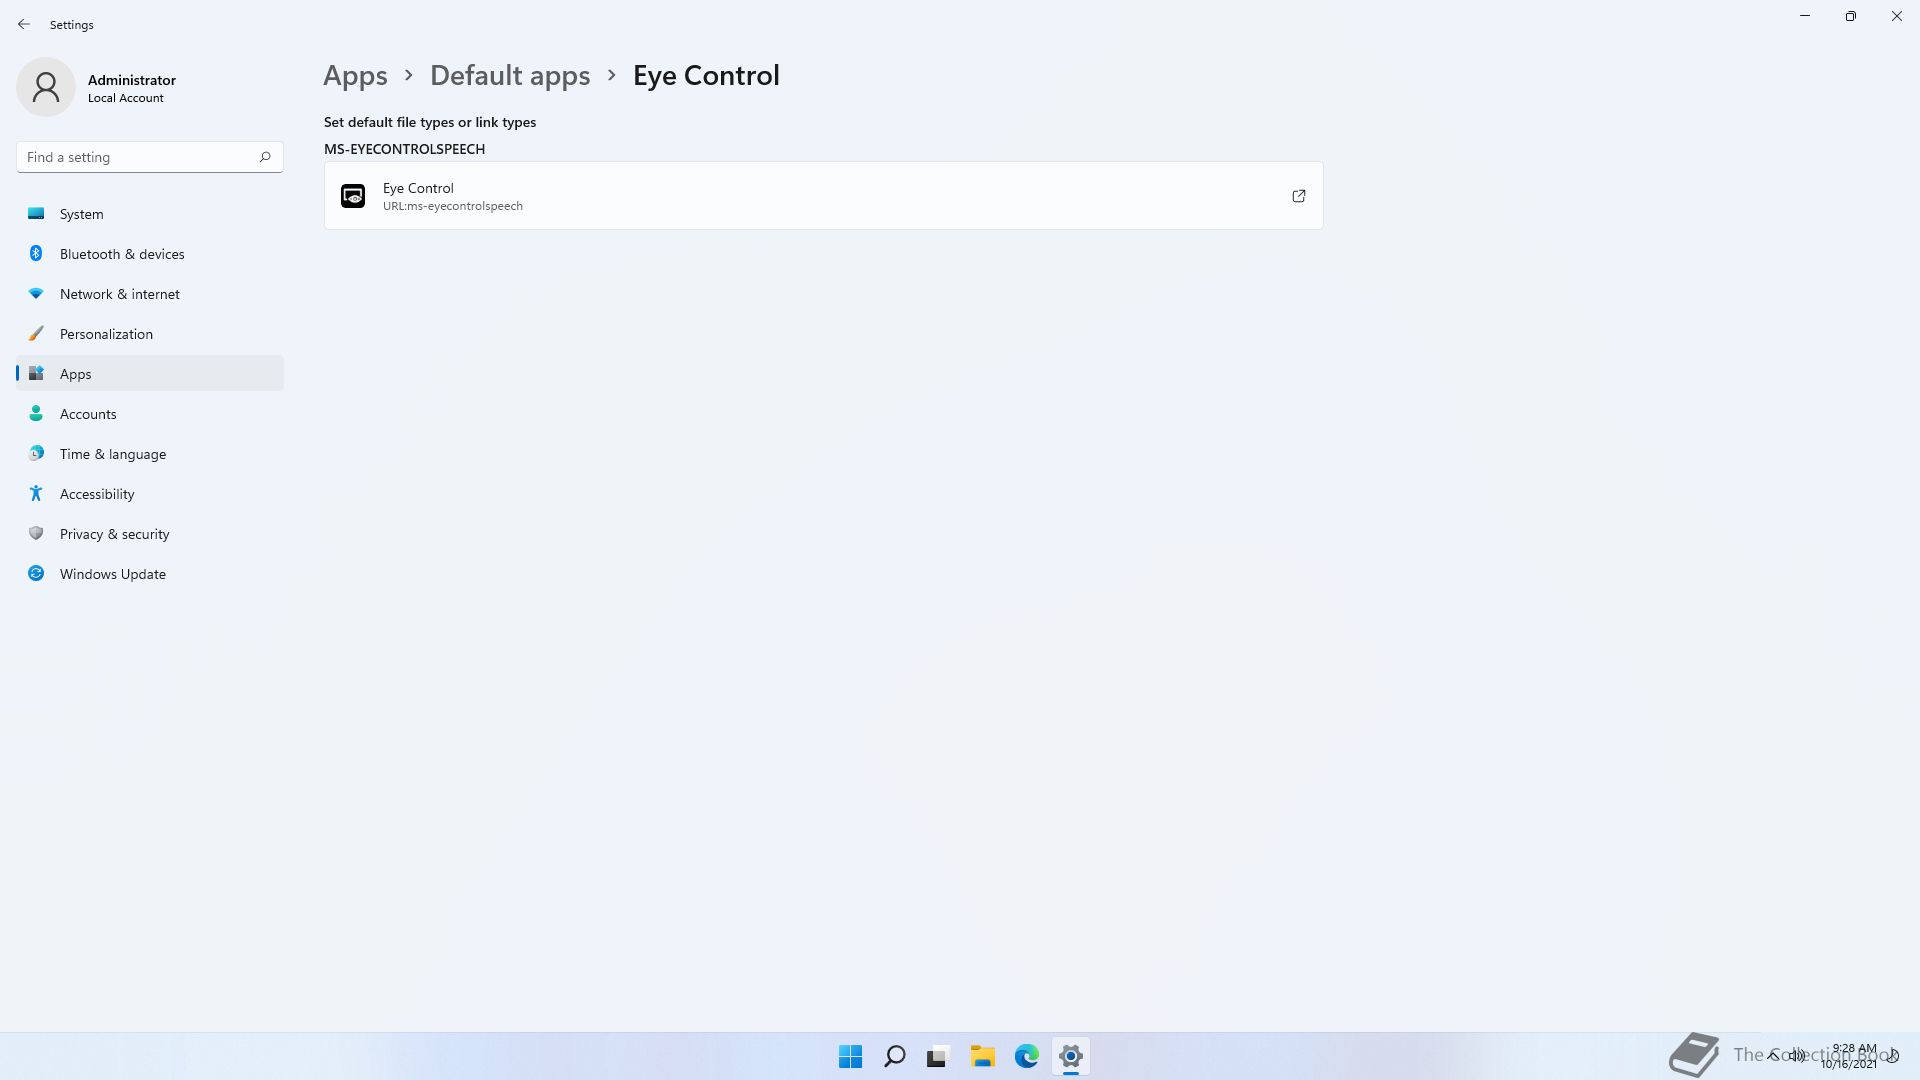
Task: Click the Network Wi-Fi icon in the sidebar
Action: tap(36, 293)
